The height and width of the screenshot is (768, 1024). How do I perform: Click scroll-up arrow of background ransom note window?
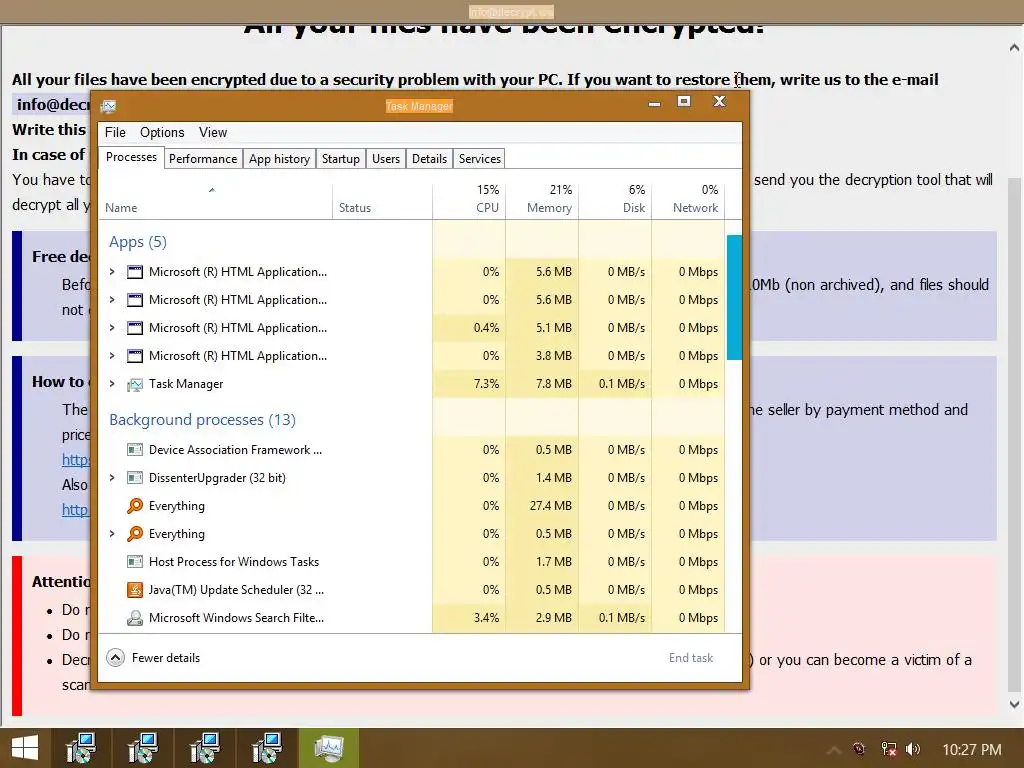coord(1014,48)
